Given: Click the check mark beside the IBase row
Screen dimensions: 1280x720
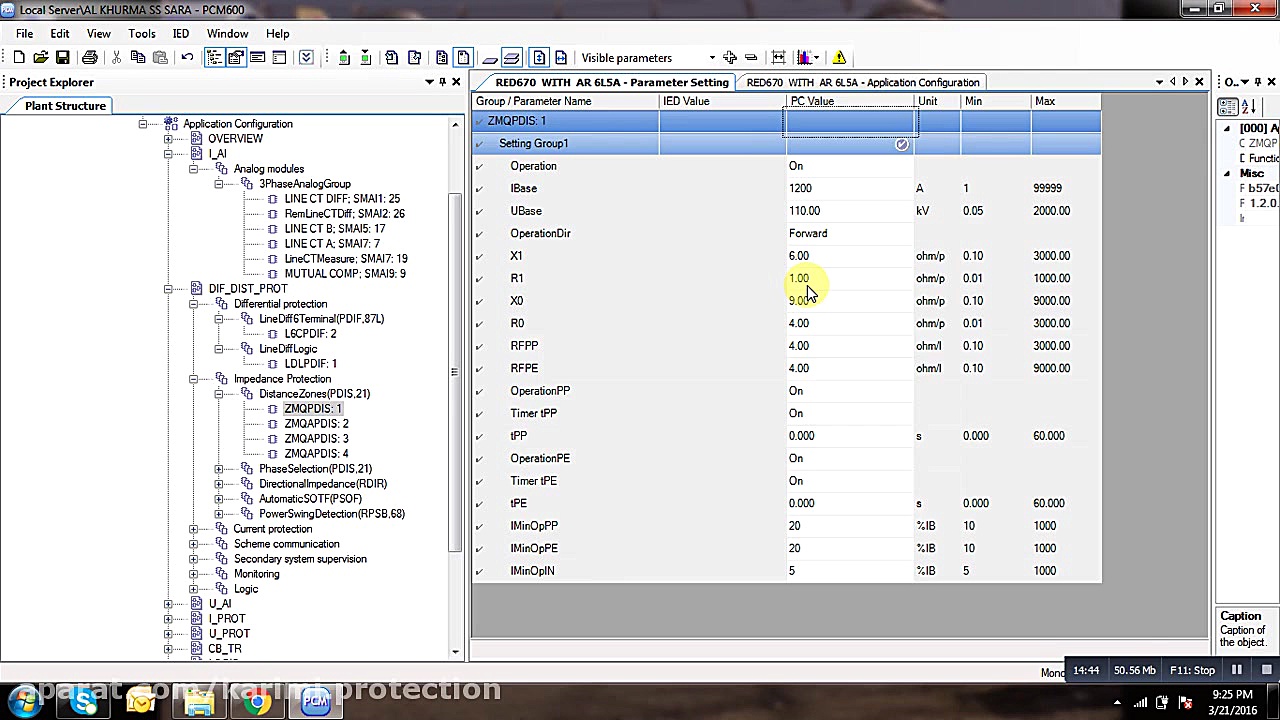Looking at the screenshot, I should tap(480, 188).
